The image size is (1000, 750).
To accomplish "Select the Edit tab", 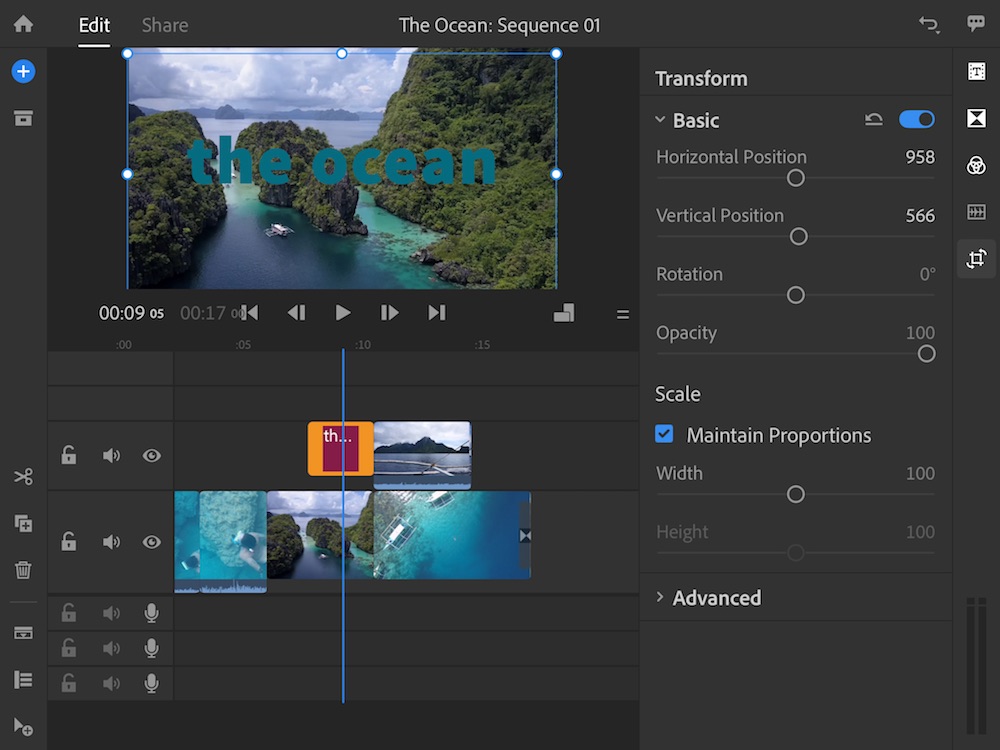I will 94,25.
